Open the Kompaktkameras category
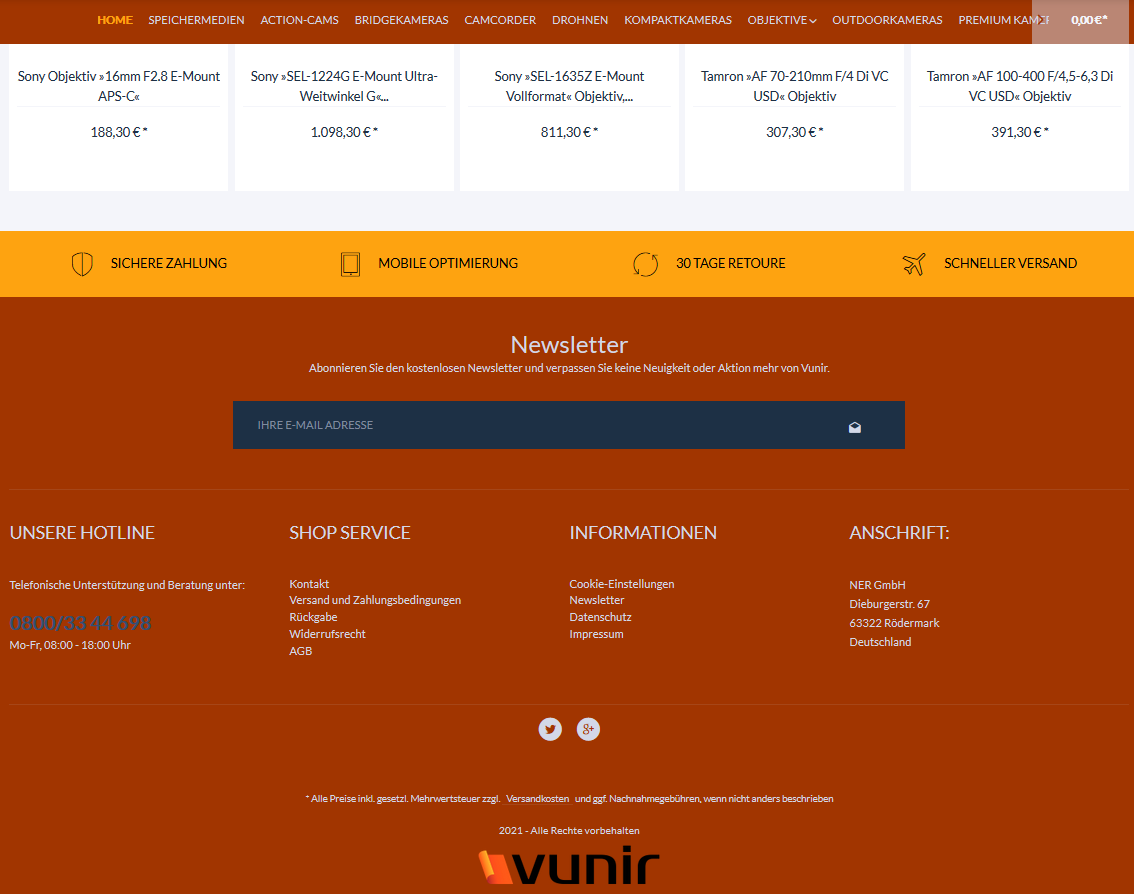This screenshot has height=894, width=1134. click(678, 20)
